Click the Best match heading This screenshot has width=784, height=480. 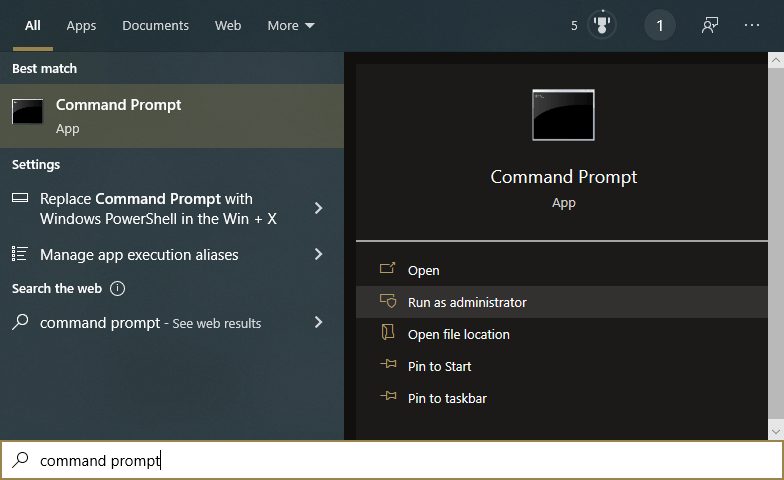44,68
